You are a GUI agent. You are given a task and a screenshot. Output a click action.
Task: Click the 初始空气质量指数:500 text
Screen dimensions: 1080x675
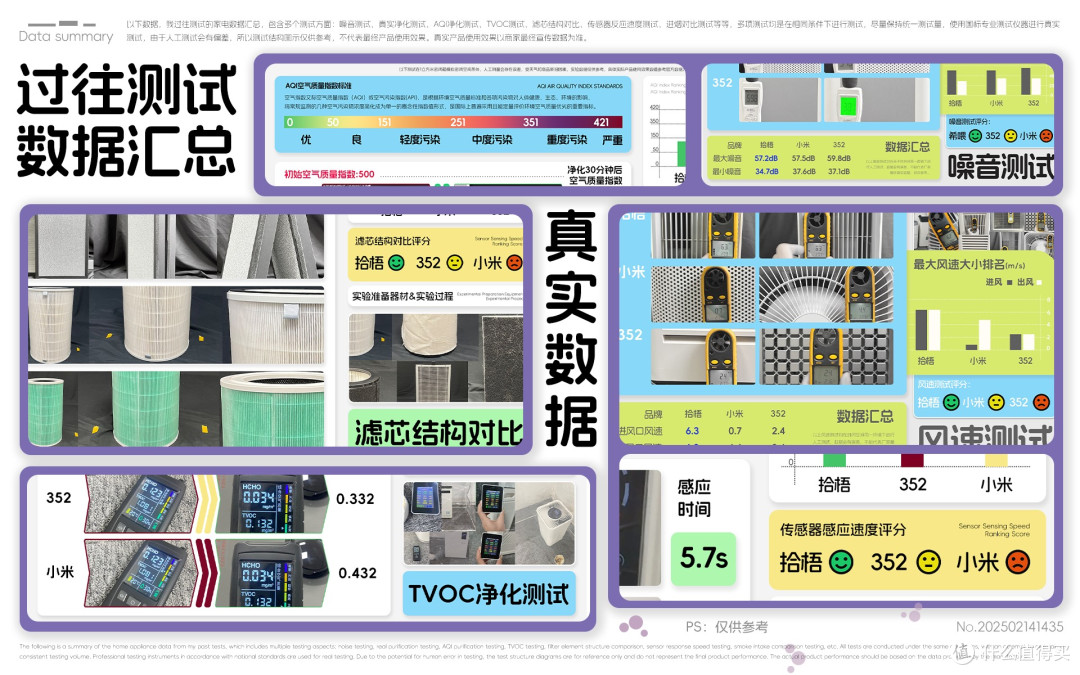(329, 174)
